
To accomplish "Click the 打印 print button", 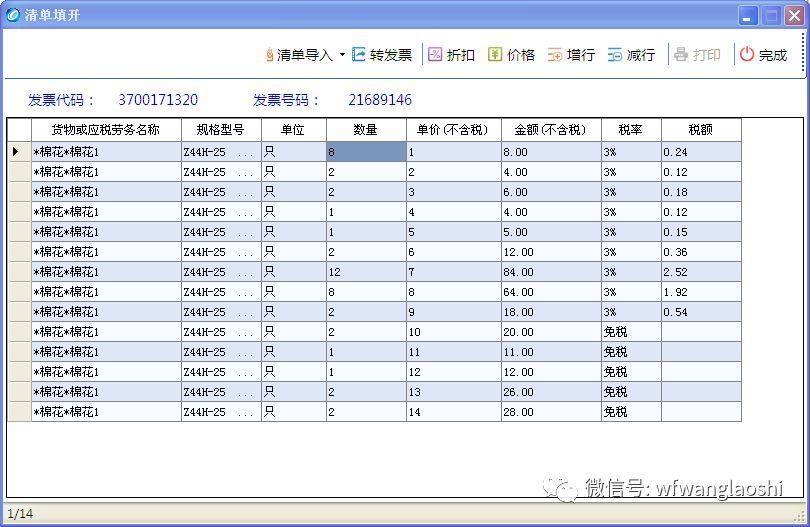I will 697,55.
